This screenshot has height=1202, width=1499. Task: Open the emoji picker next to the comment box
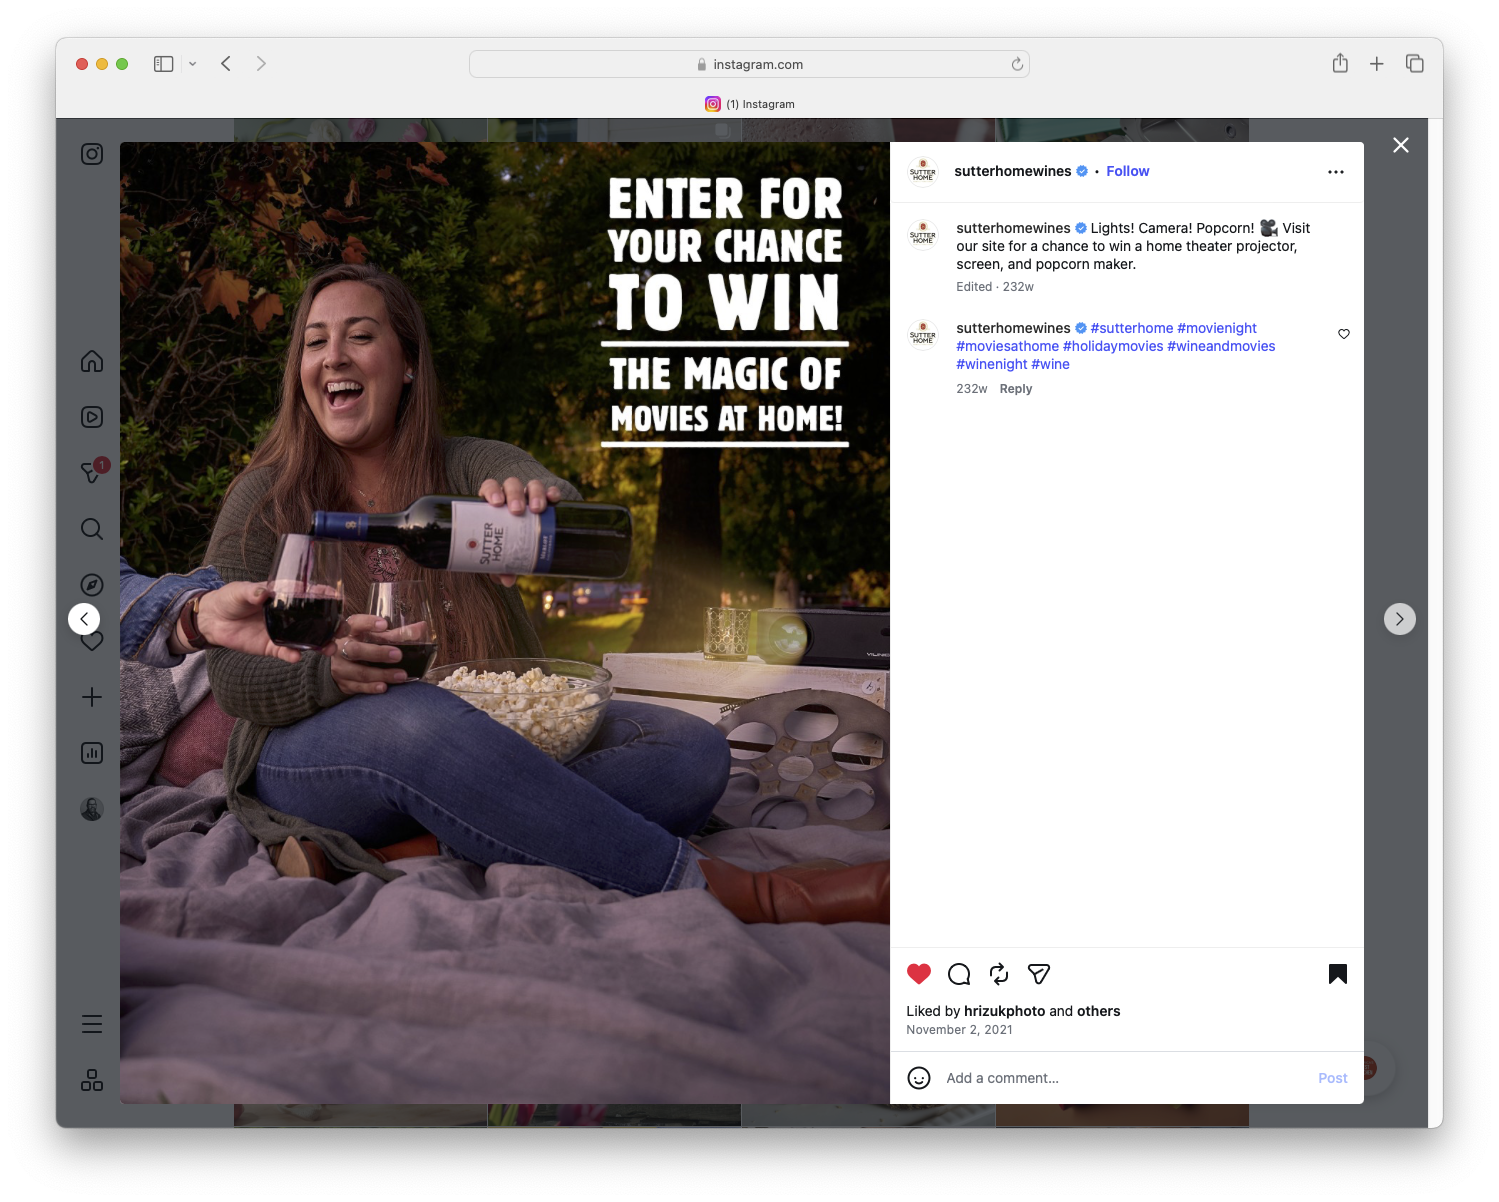pyautogui.click(x=919, y=1078)
